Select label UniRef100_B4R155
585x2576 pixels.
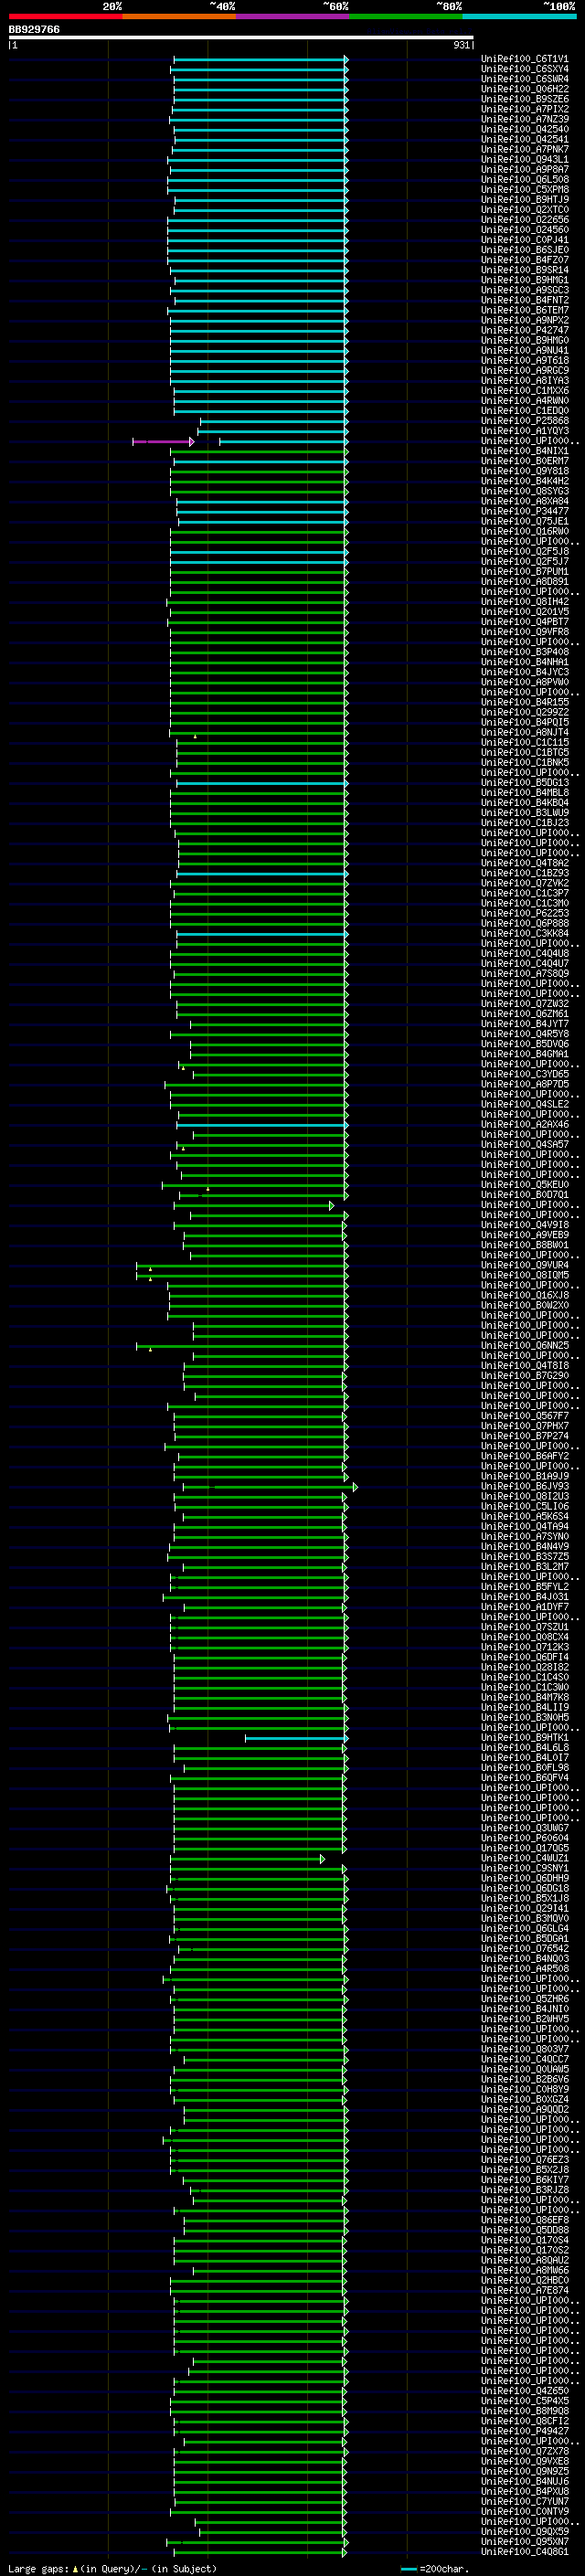pos(524,702)
